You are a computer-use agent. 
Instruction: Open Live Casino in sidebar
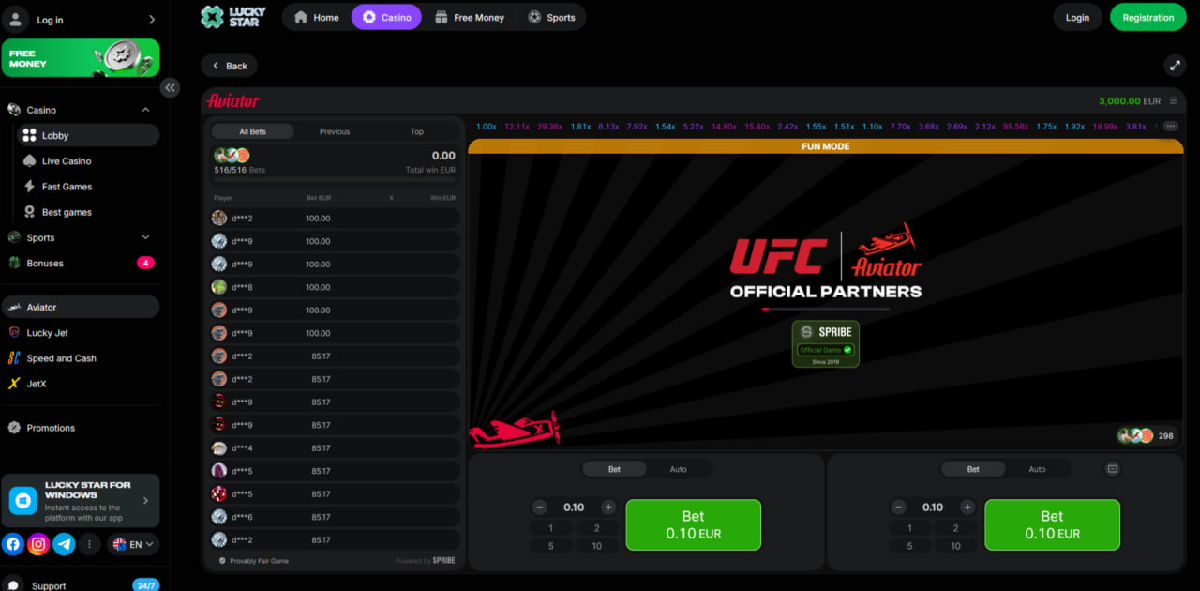pos(66,161)
